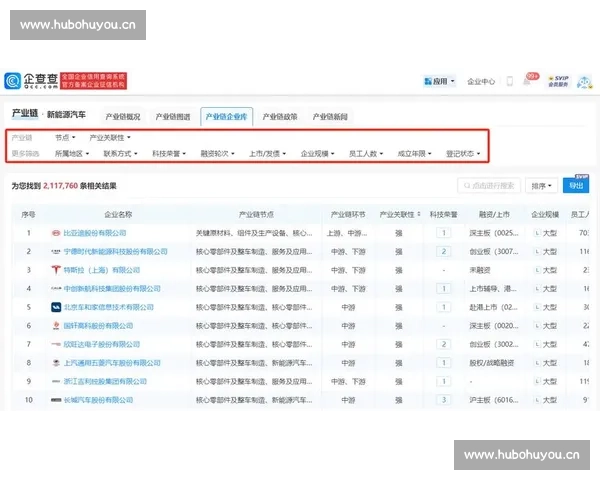Open the 应用 dropdown in header
The height and width of the screenshot is (480, 600).
(440, 81)
